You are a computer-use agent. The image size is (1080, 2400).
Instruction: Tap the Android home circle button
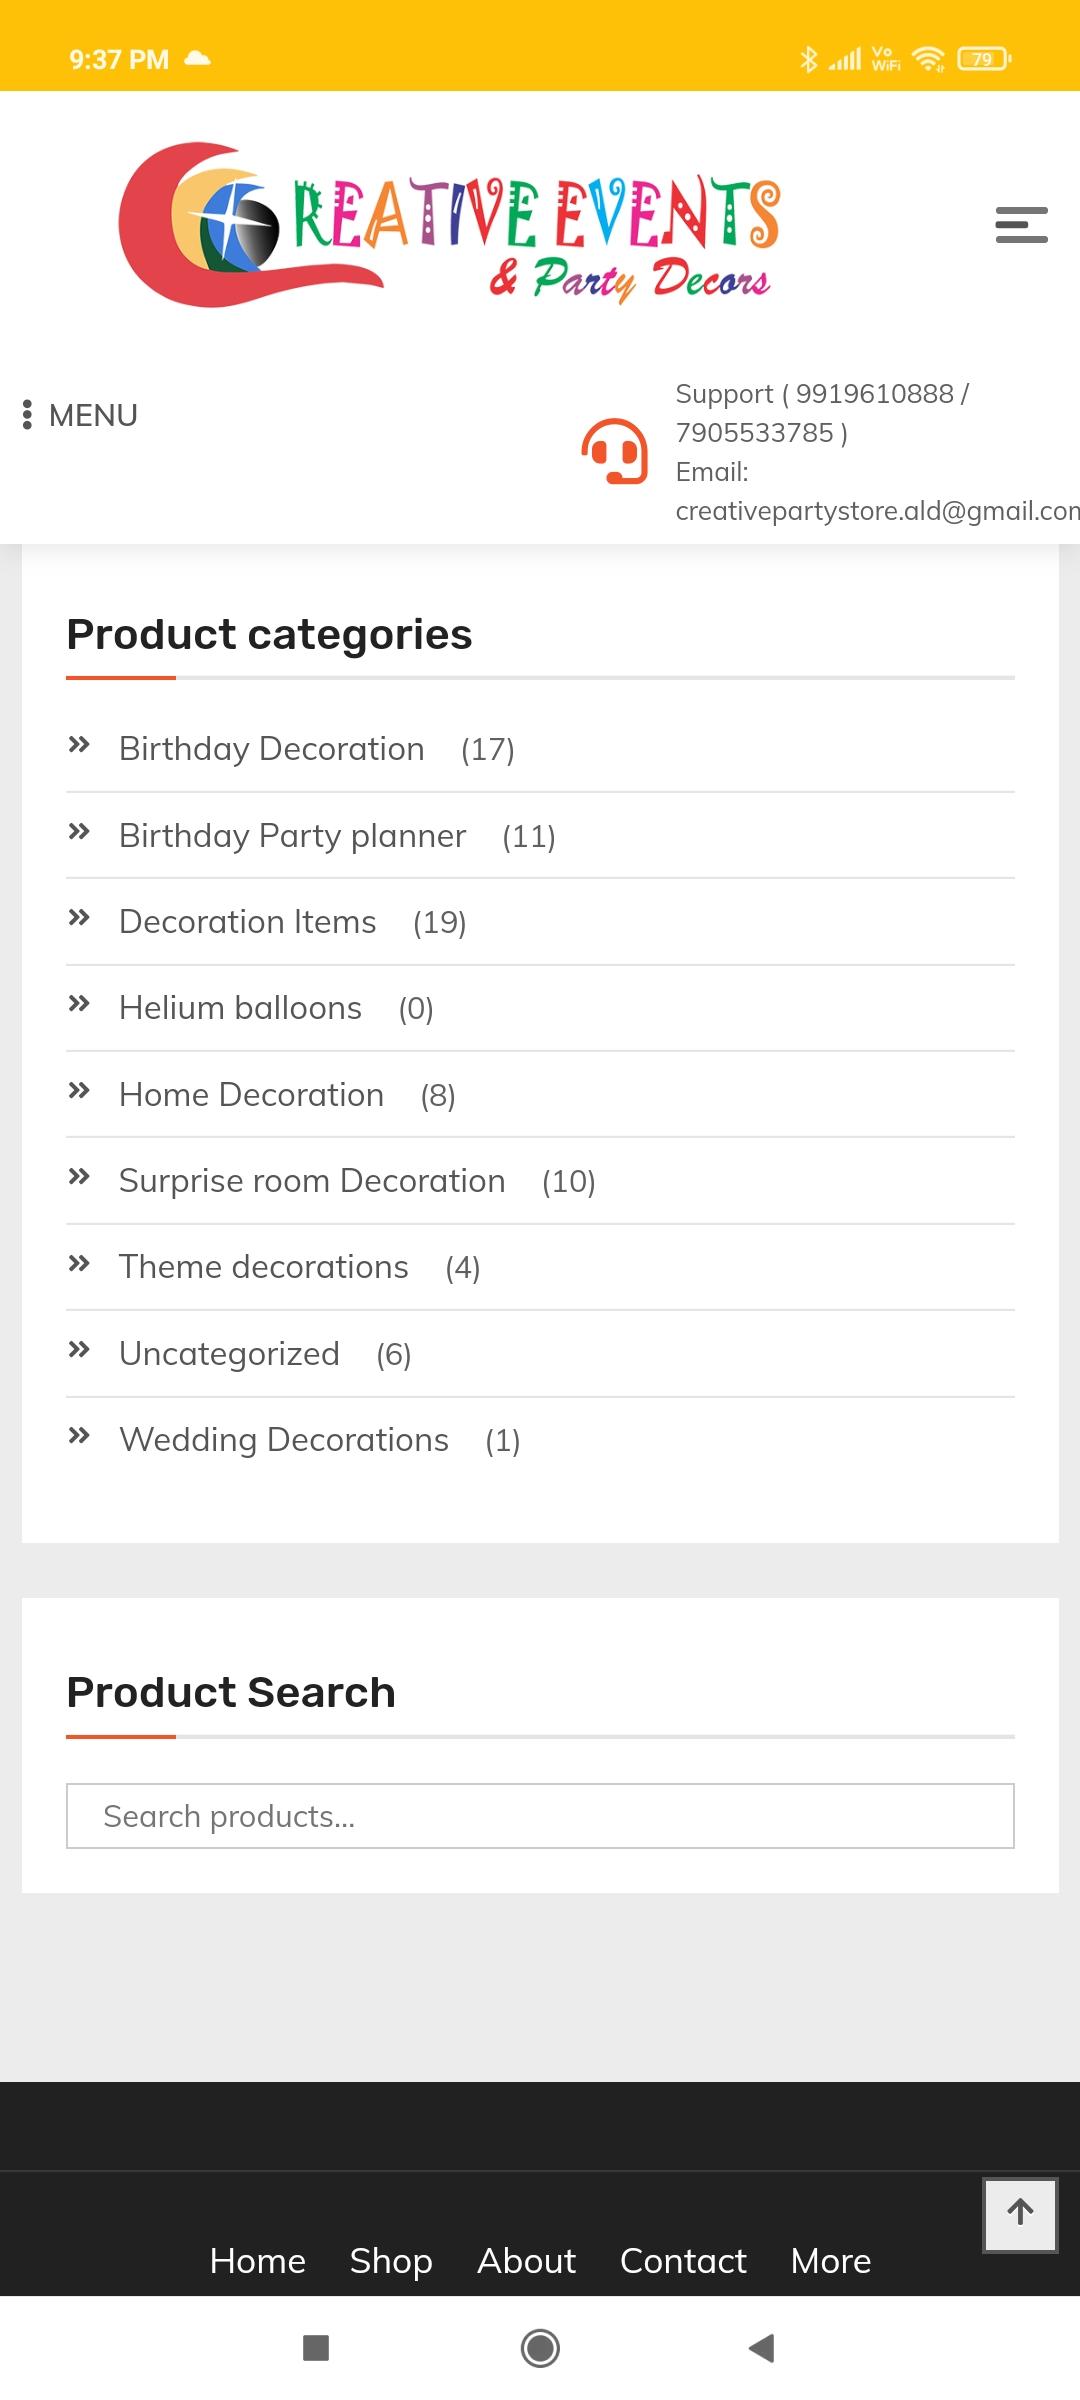point(540,2348)
